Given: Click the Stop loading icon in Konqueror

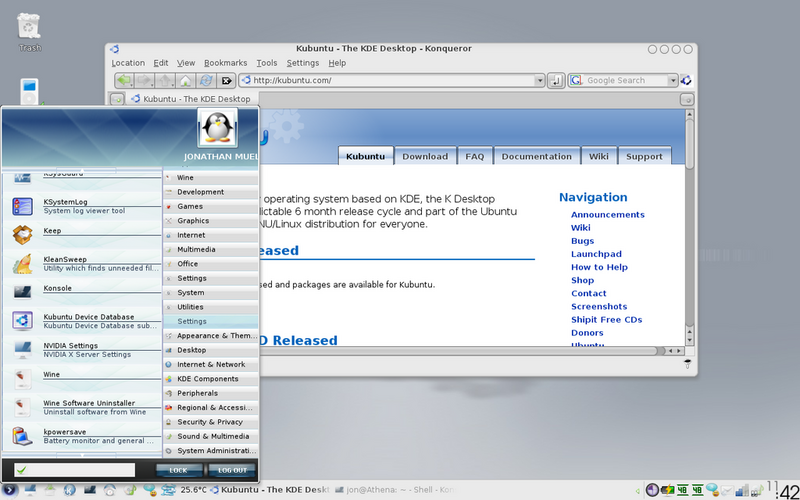Looking at the screenshot, I should (x=227, y=80).
